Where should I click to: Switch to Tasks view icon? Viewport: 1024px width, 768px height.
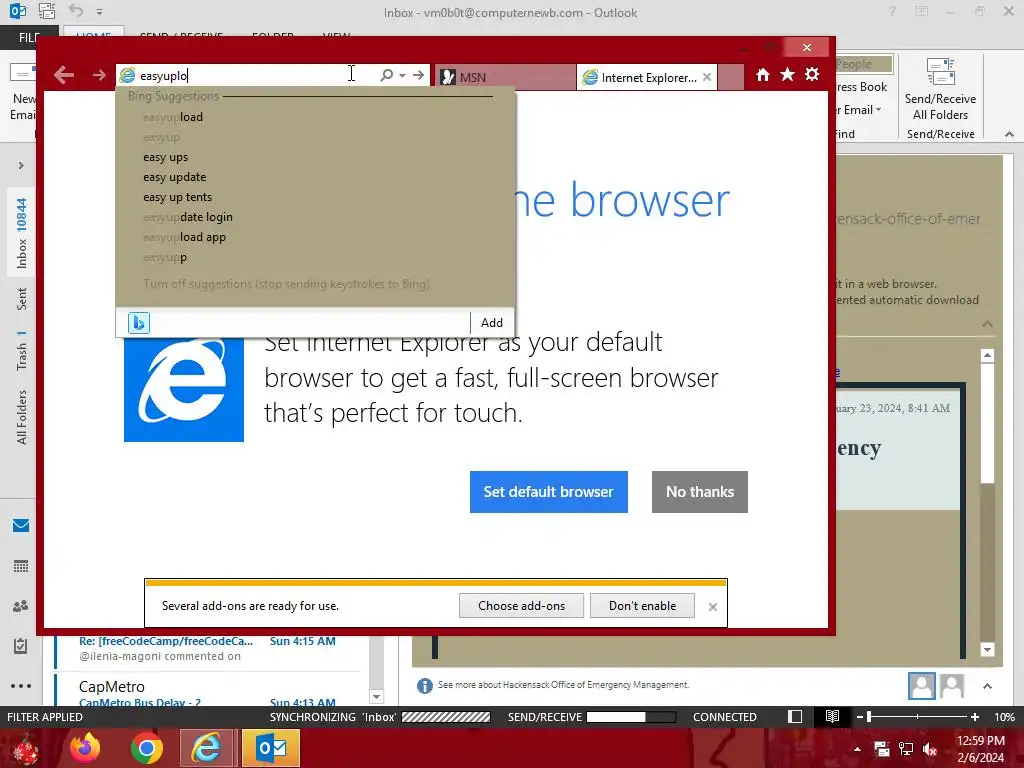pos(20,646)
